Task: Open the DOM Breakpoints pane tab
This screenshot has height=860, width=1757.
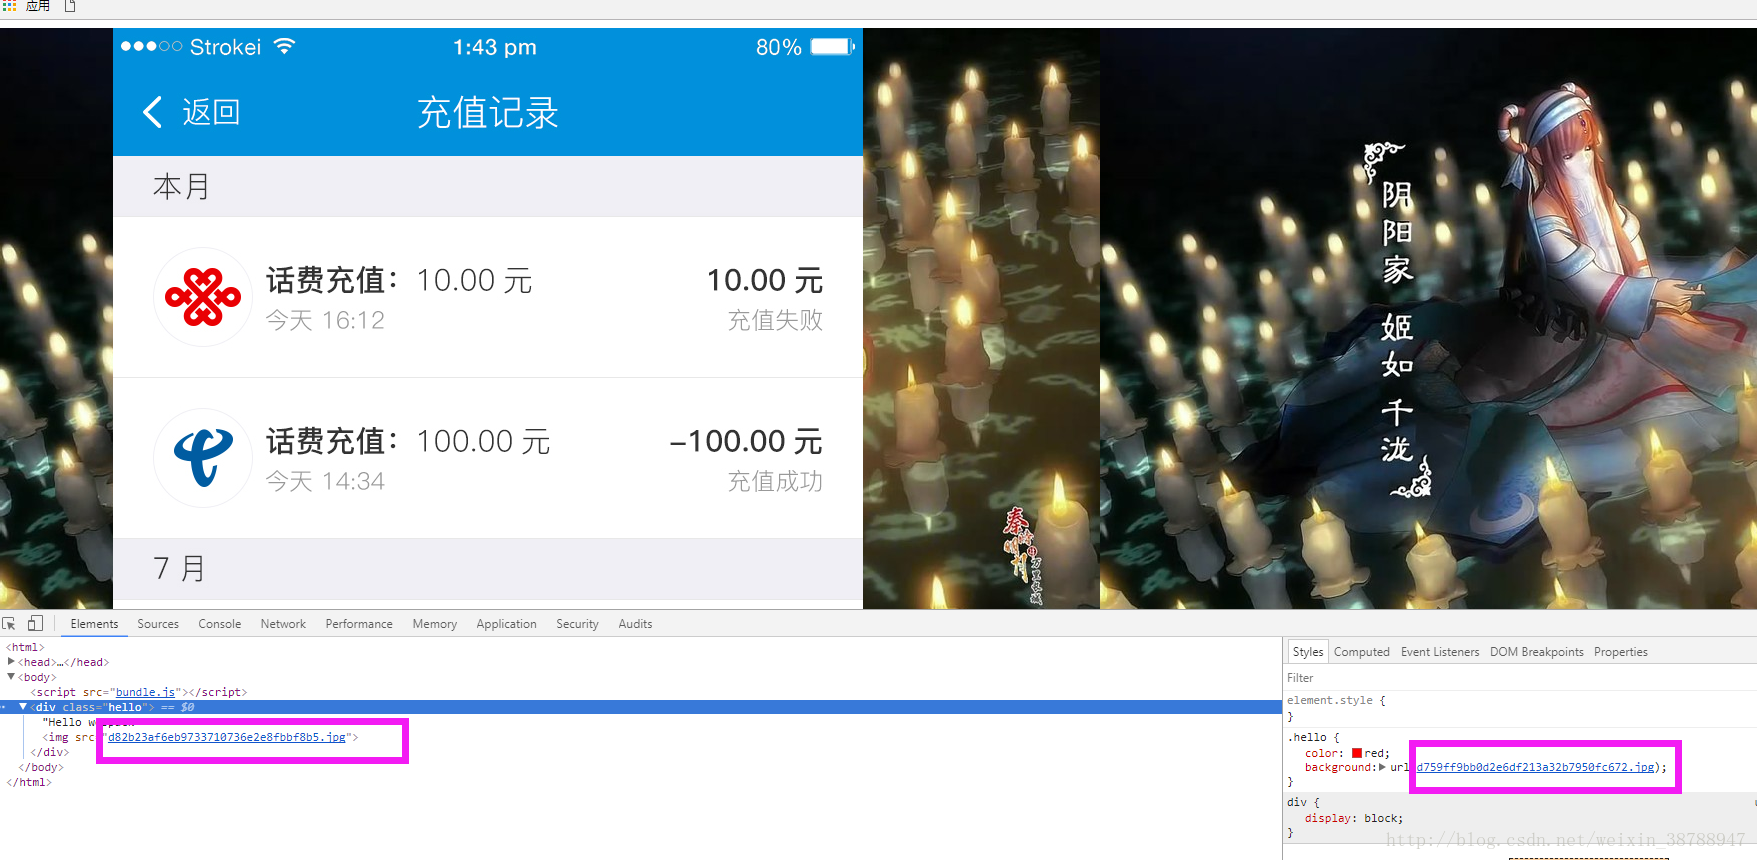Action: tap(1537, 652)
